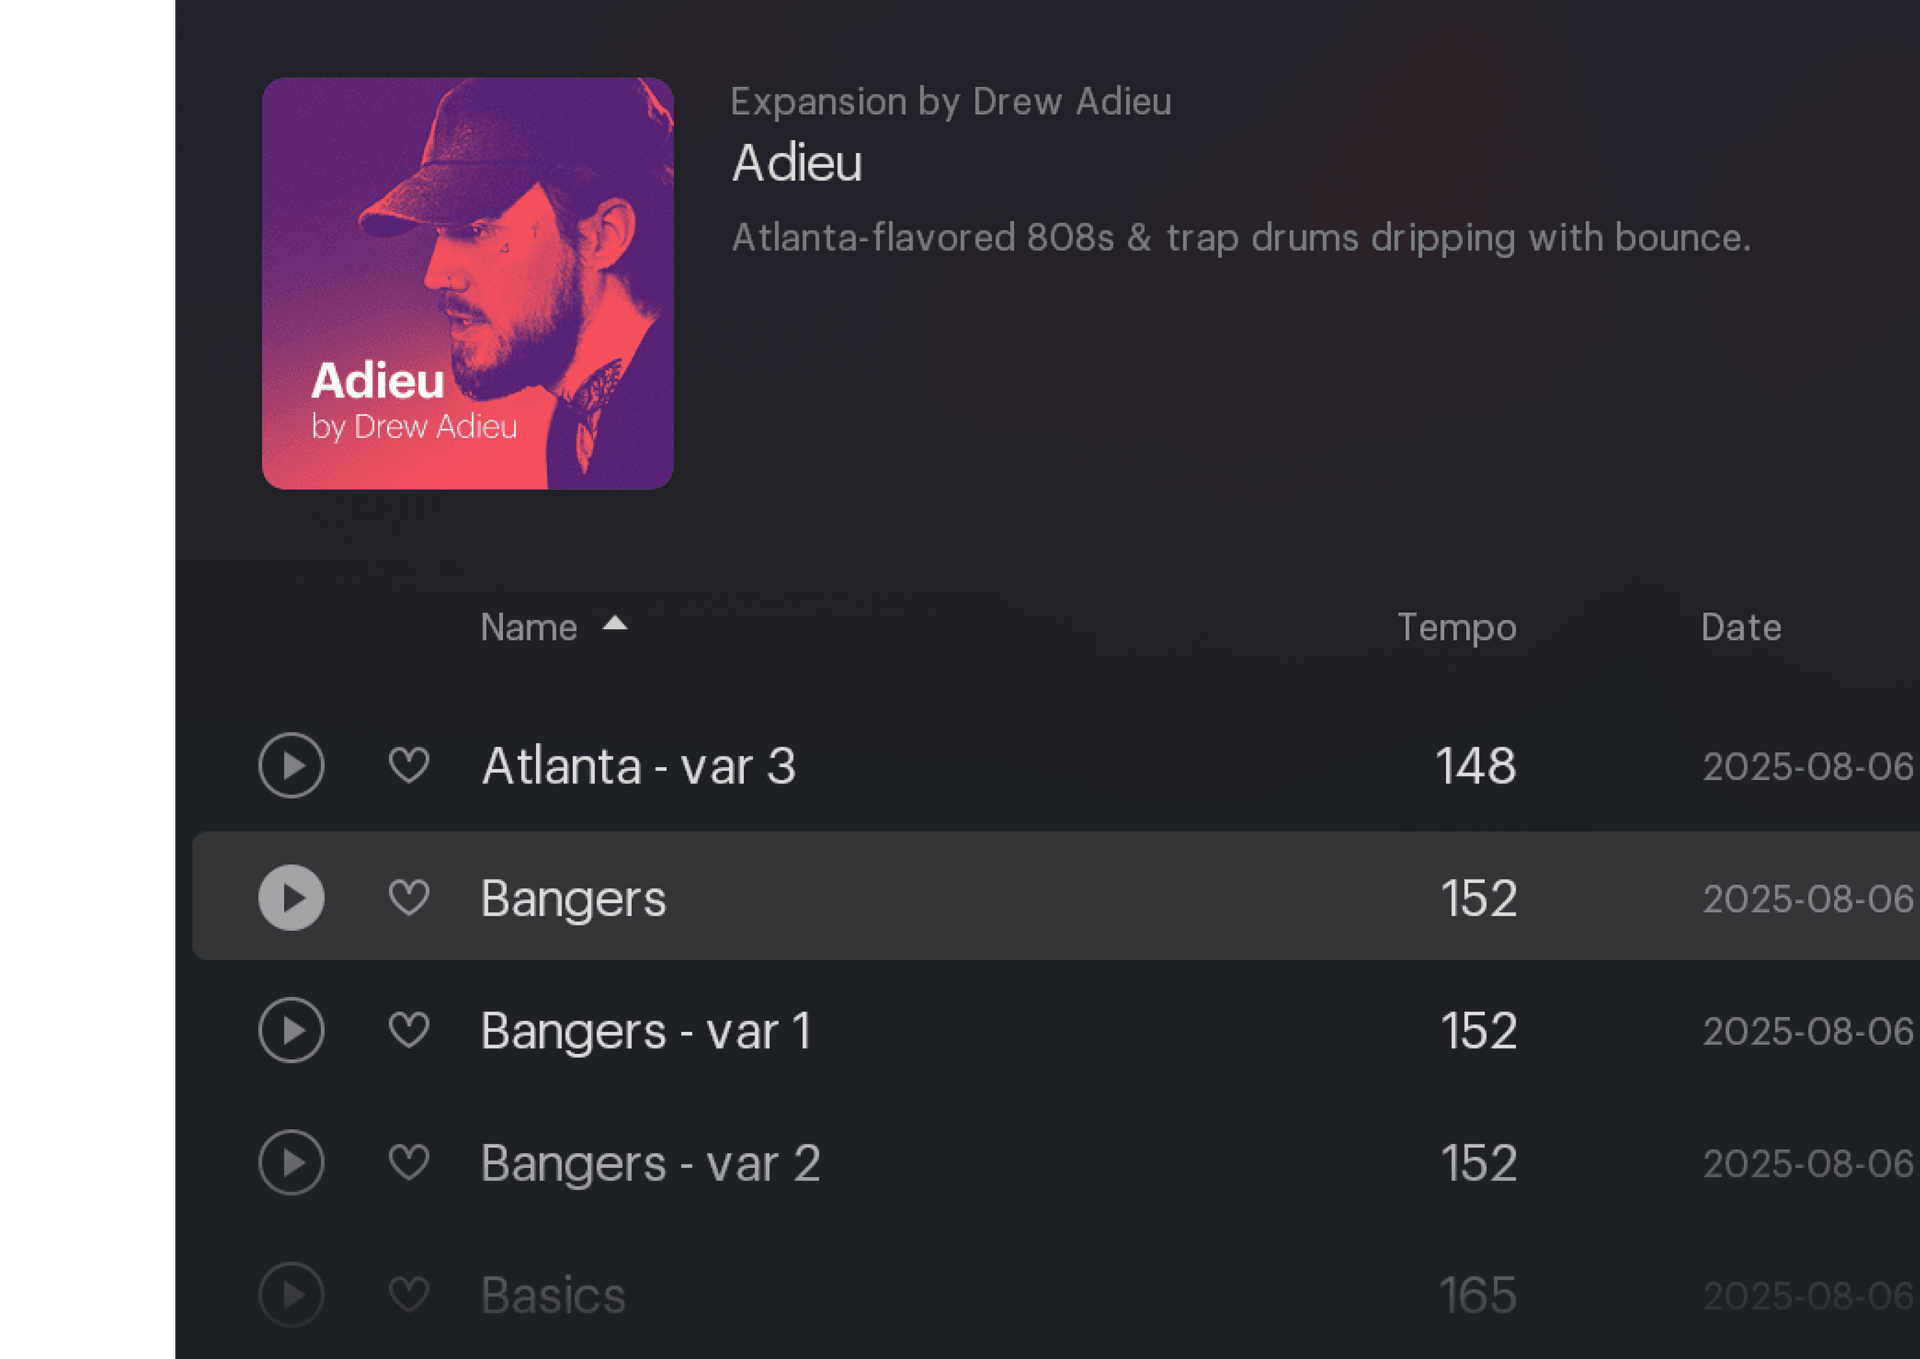The image size is (1920, 1359).
Task: Choose the Bangers - var 2 name
Action: point(650,1163)
